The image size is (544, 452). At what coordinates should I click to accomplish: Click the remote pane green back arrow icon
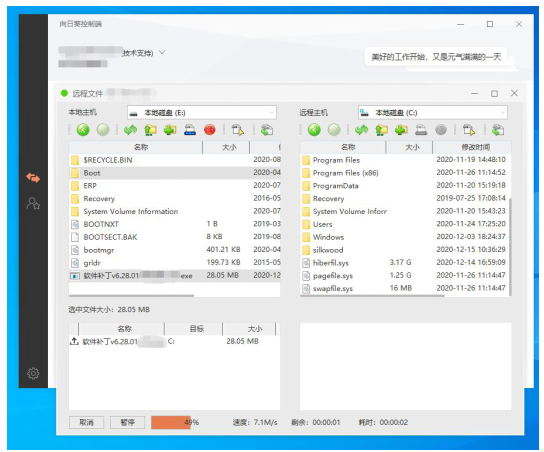pos(314,130)
